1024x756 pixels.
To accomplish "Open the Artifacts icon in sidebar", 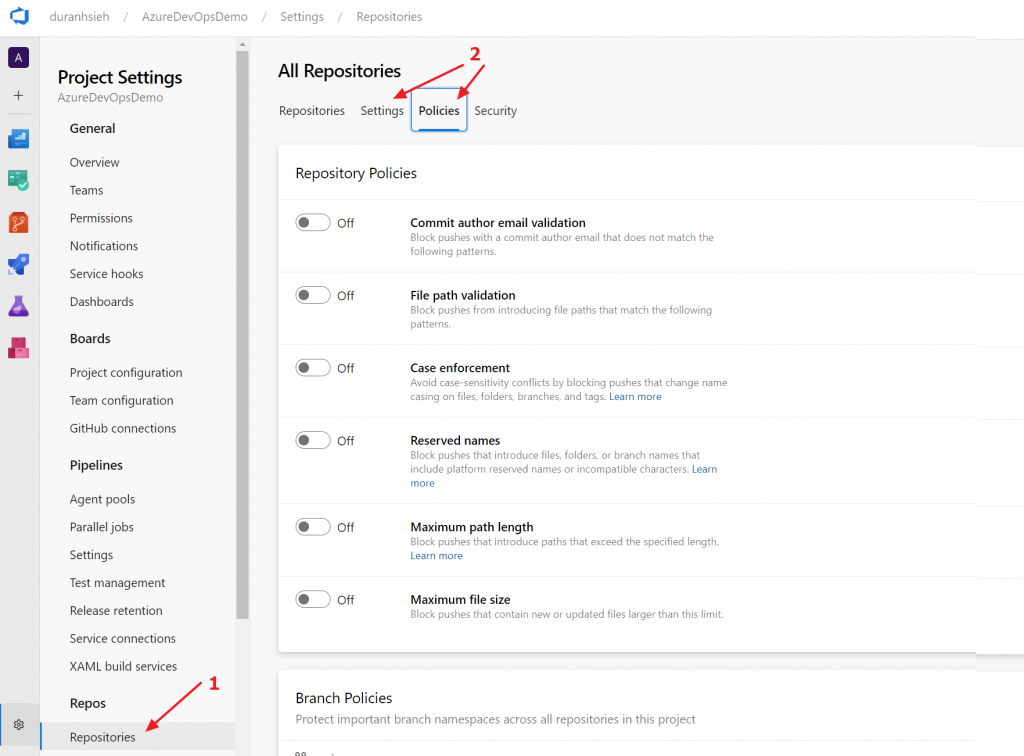I will tap(18, 348).
